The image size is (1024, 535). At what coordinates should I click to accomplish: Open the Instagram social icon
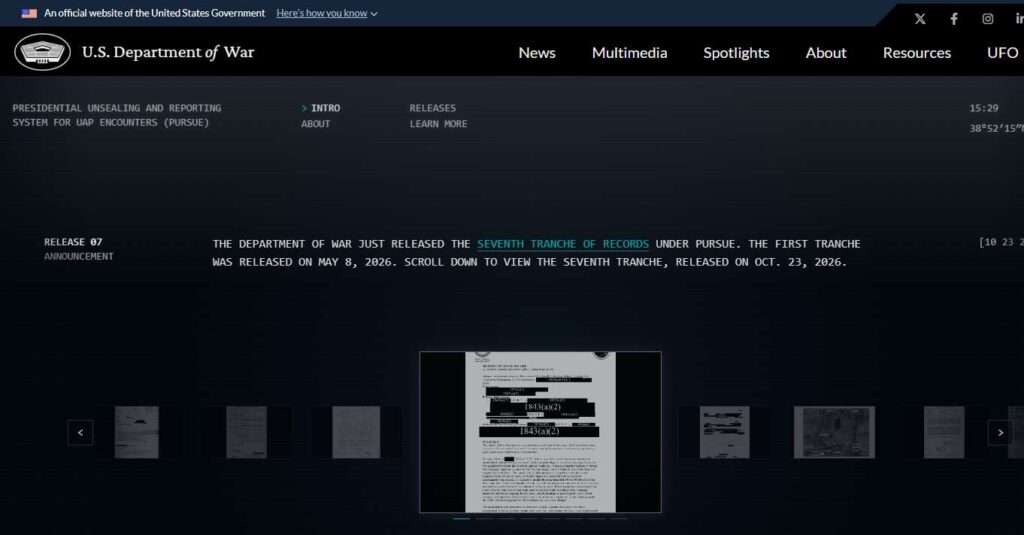point(987,19)
